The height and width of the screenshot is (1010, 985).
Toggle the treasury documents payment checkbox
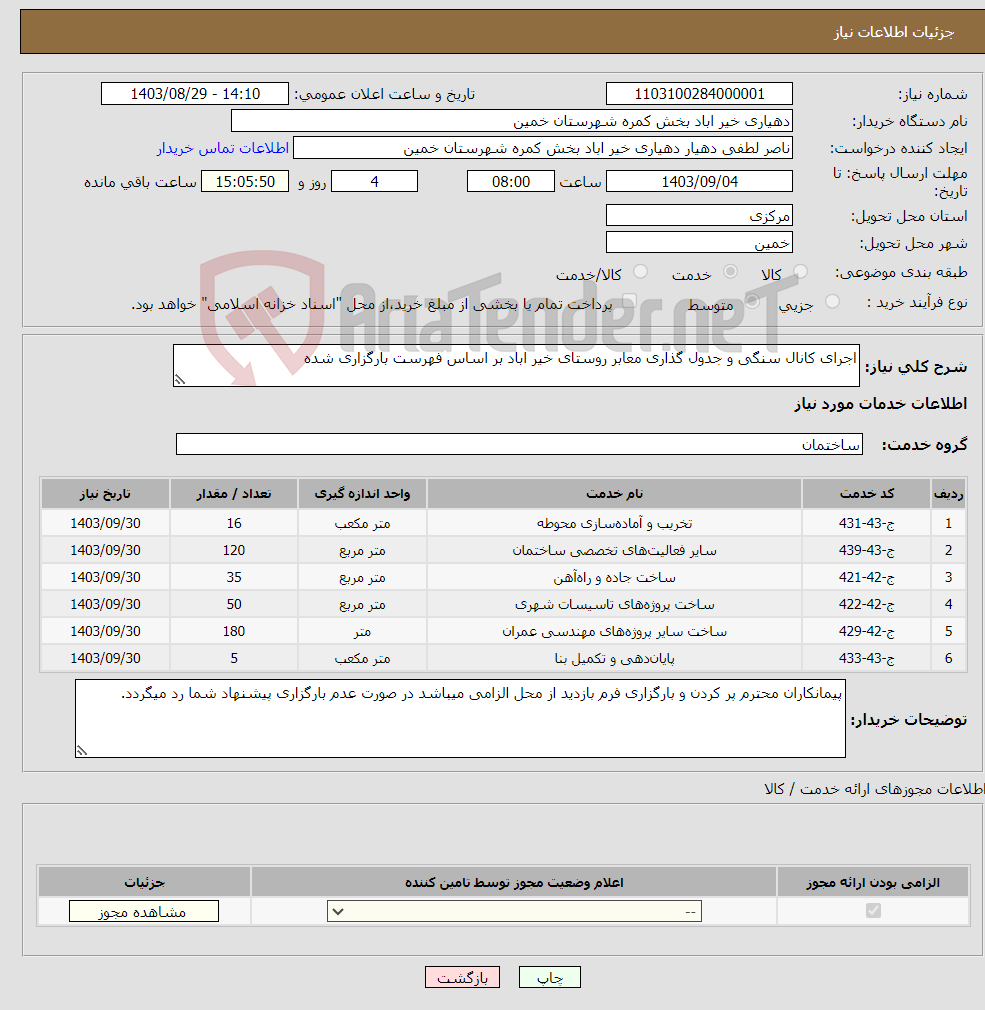click(x=629, y=301)
